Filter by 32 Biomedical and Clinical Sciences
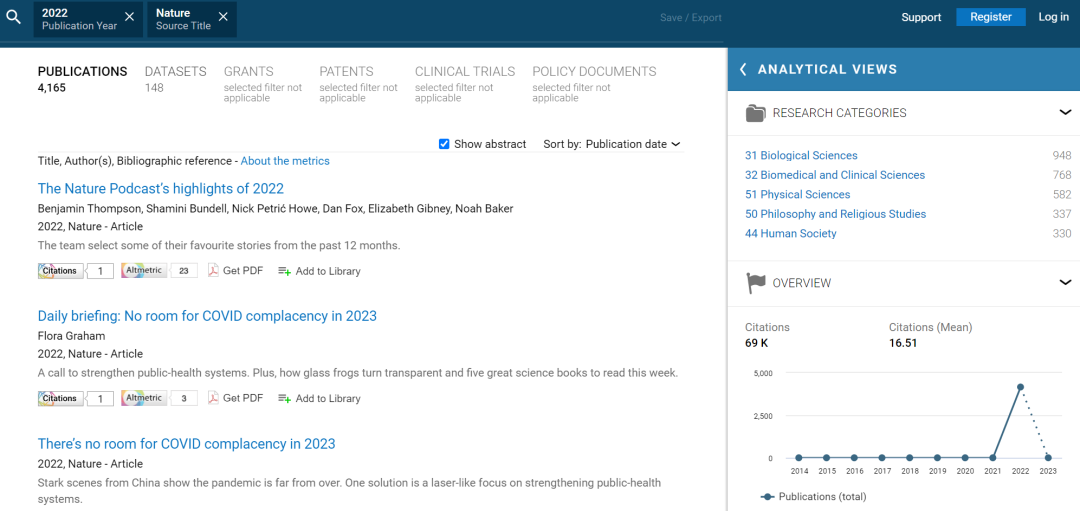 click(x=835, y=175)
